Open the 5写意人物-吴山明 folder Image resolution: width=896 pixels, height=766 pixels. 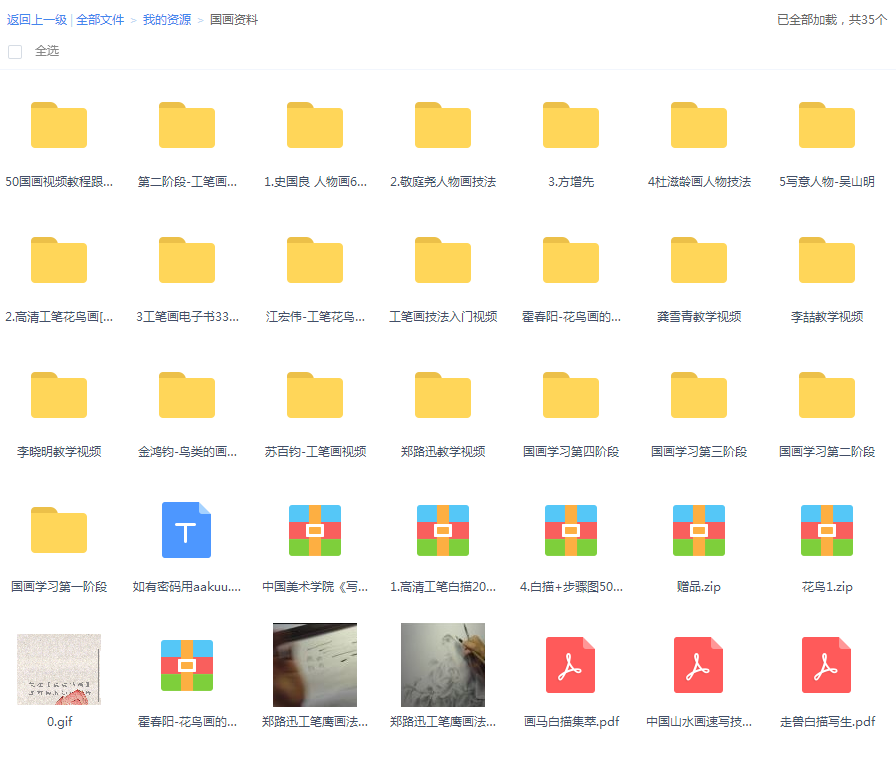pyautogui.click(x=827, y=126)
